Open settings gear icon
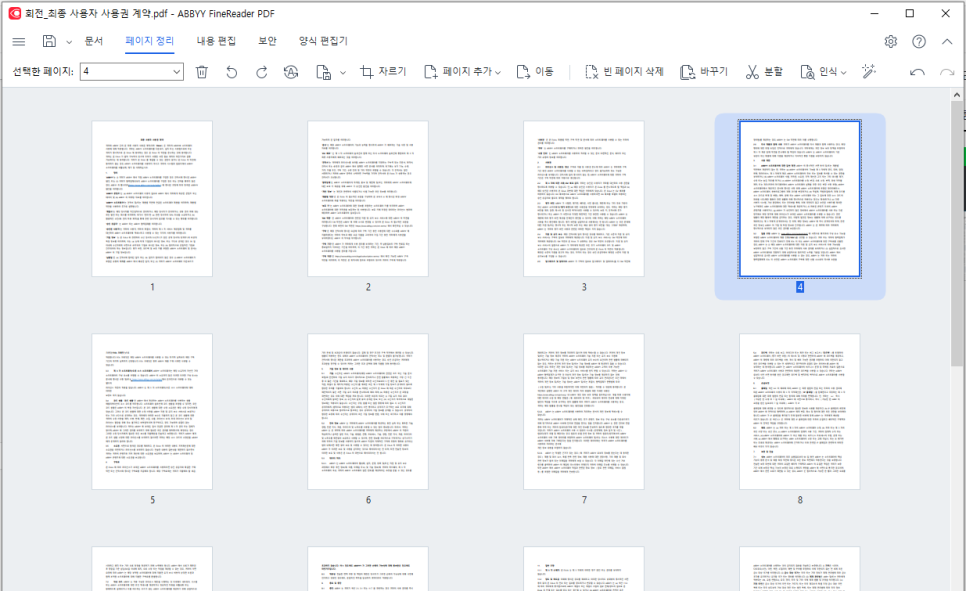This screenshot has width=966, height=591. tap(891, 41)
